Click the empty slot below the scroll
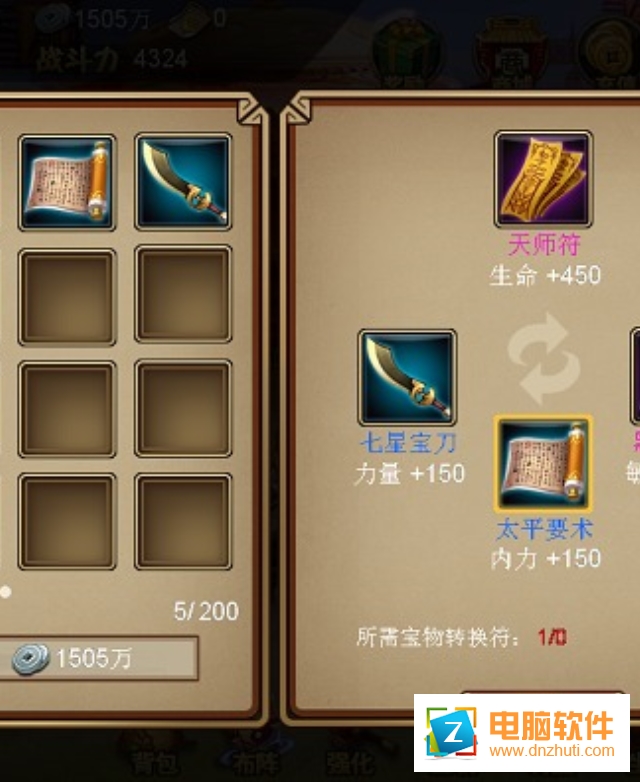The width and height of the screenshot is (640, 782). pyautogui.click(x=67, y=297)
